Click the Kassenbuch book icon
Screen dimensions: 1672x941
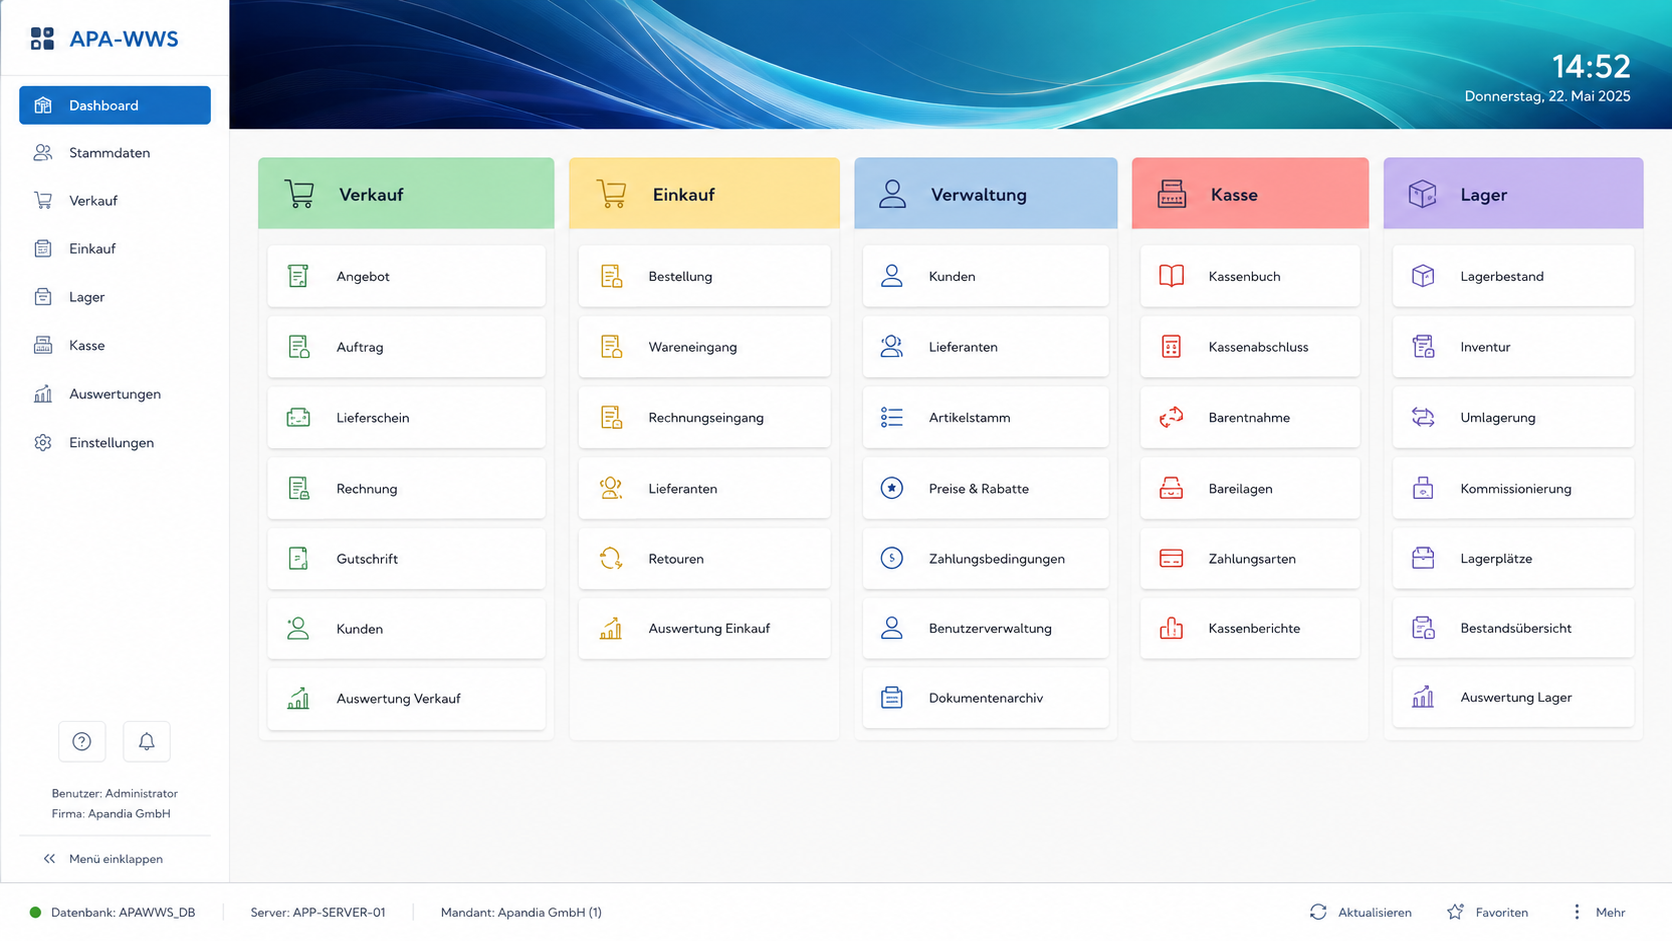[x=1171, y=276]
